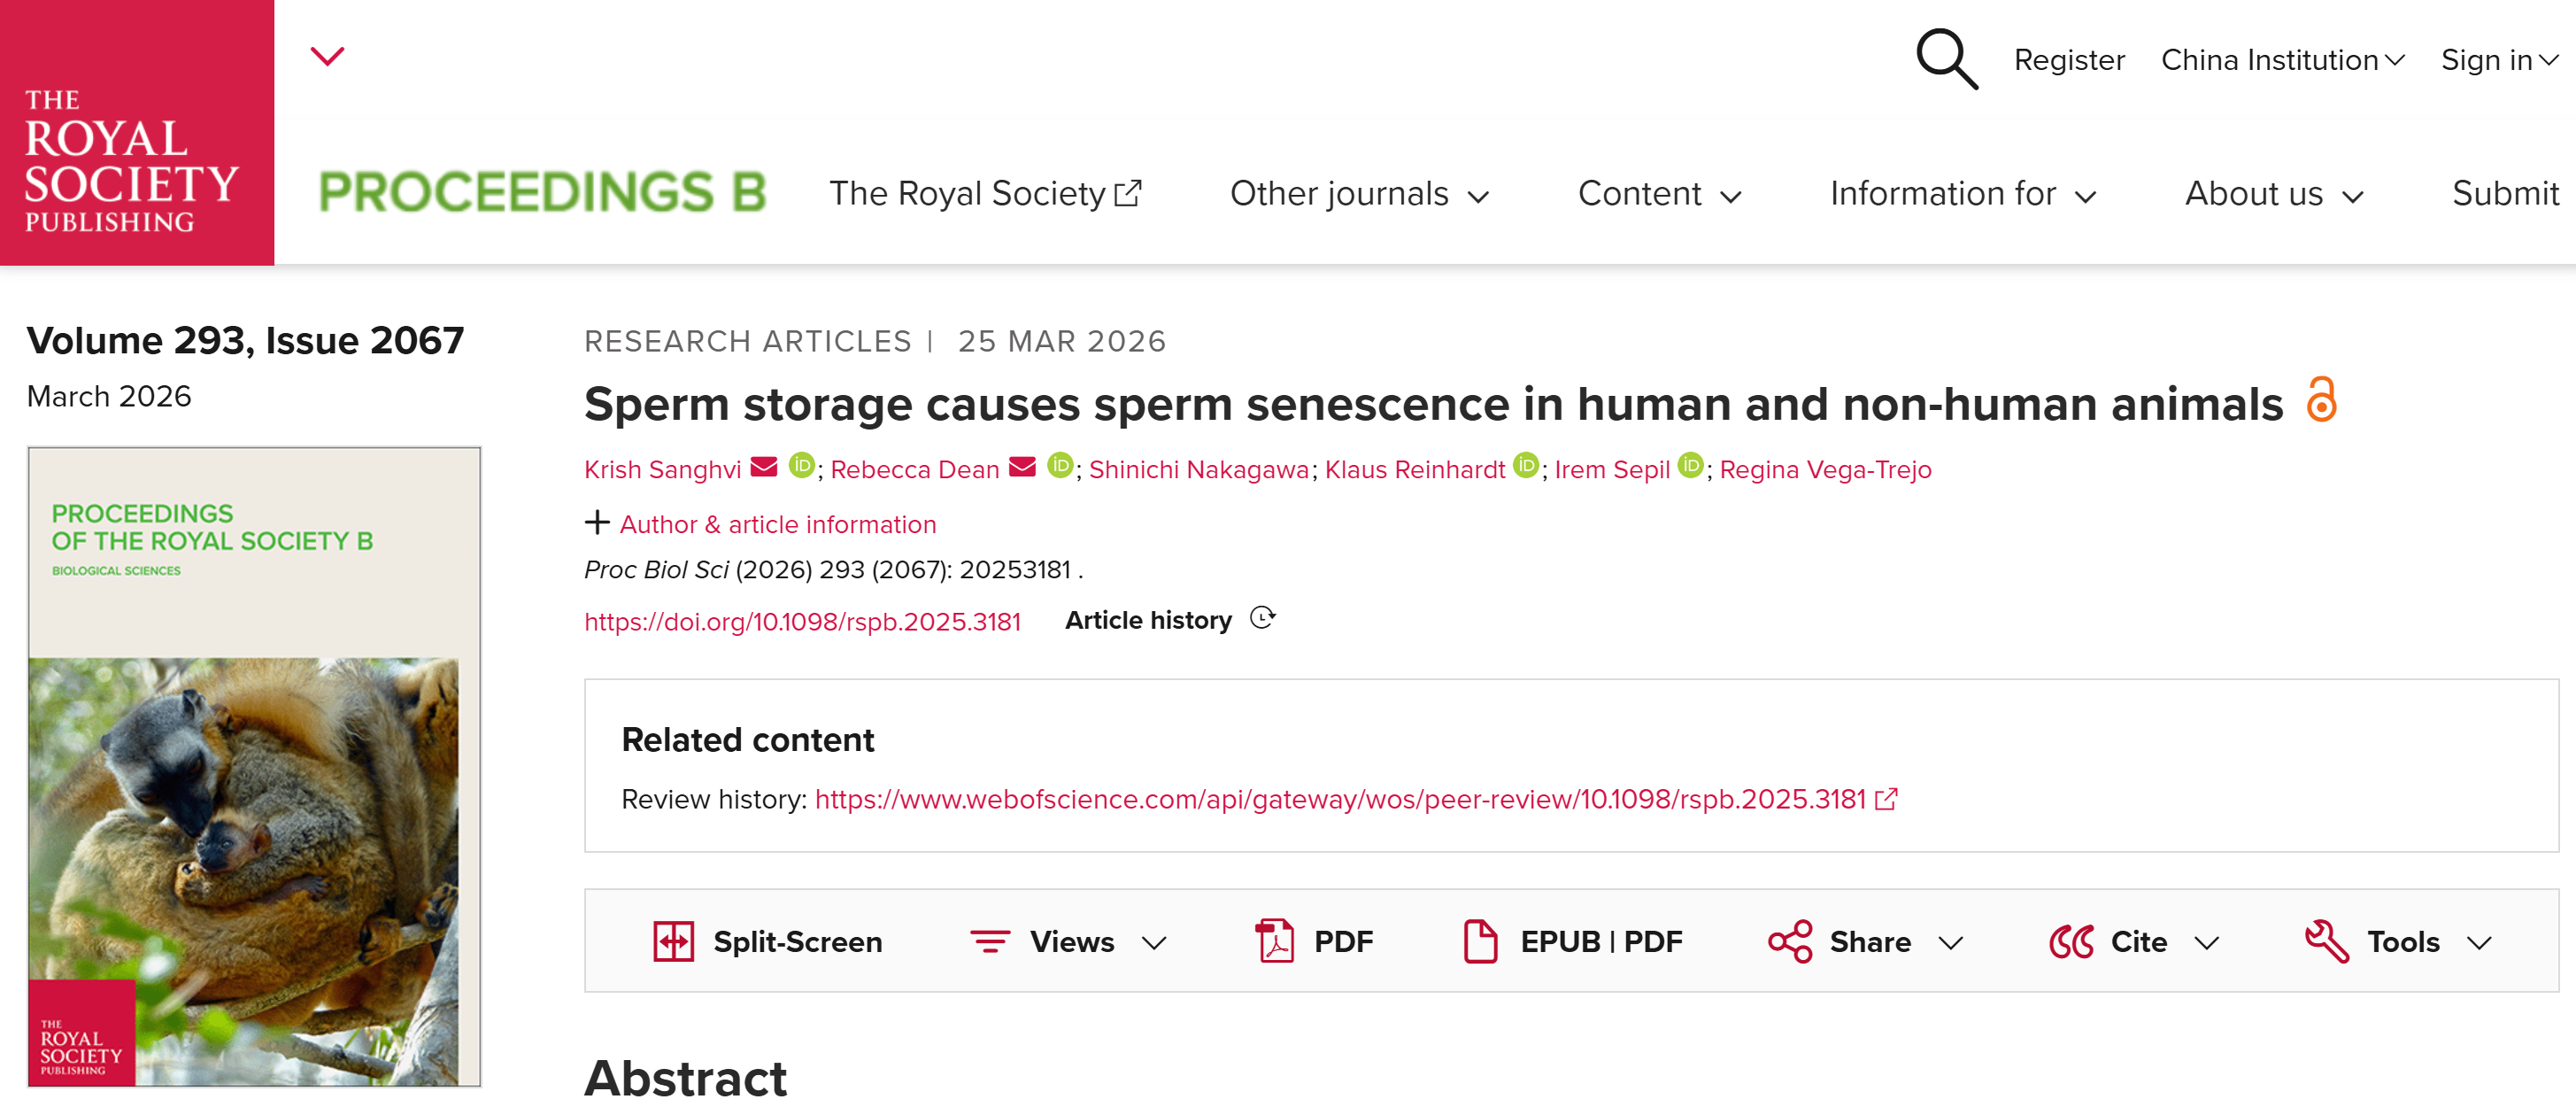Click the Register link

click(2068, 60)
